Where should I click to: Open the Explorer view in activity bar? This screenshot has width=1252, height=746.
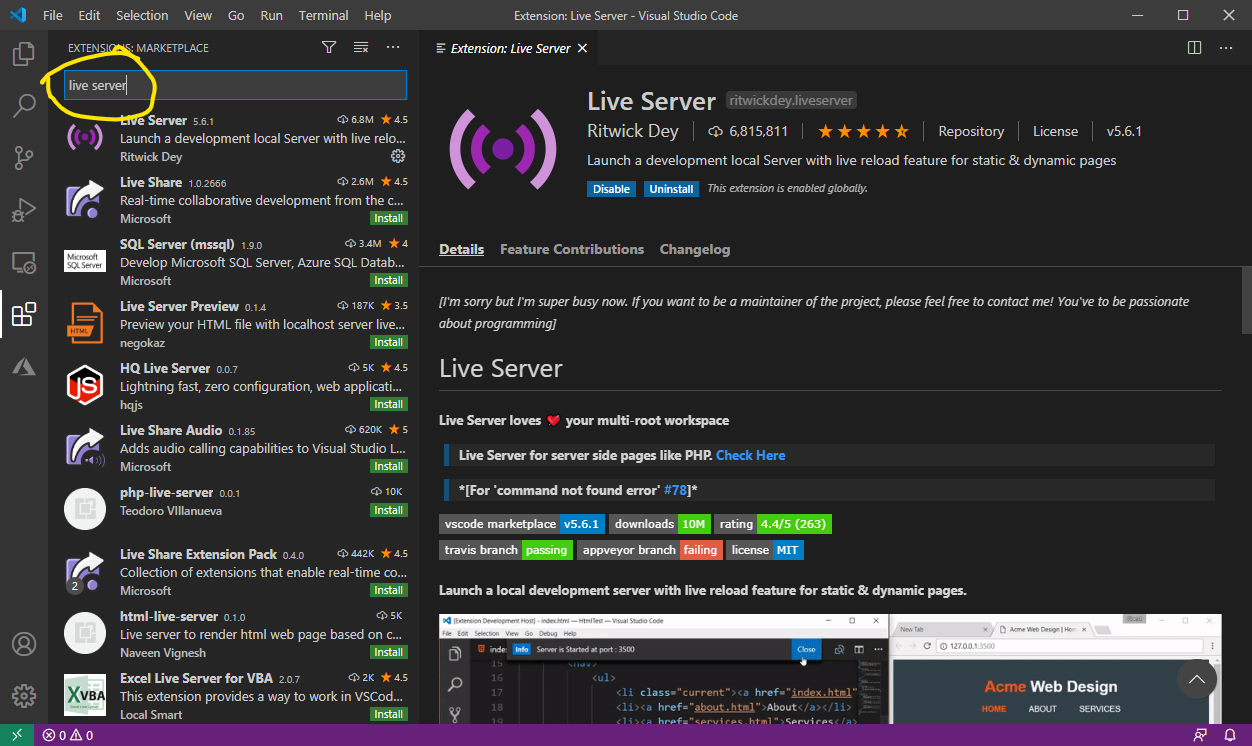(x=24, y=54)
